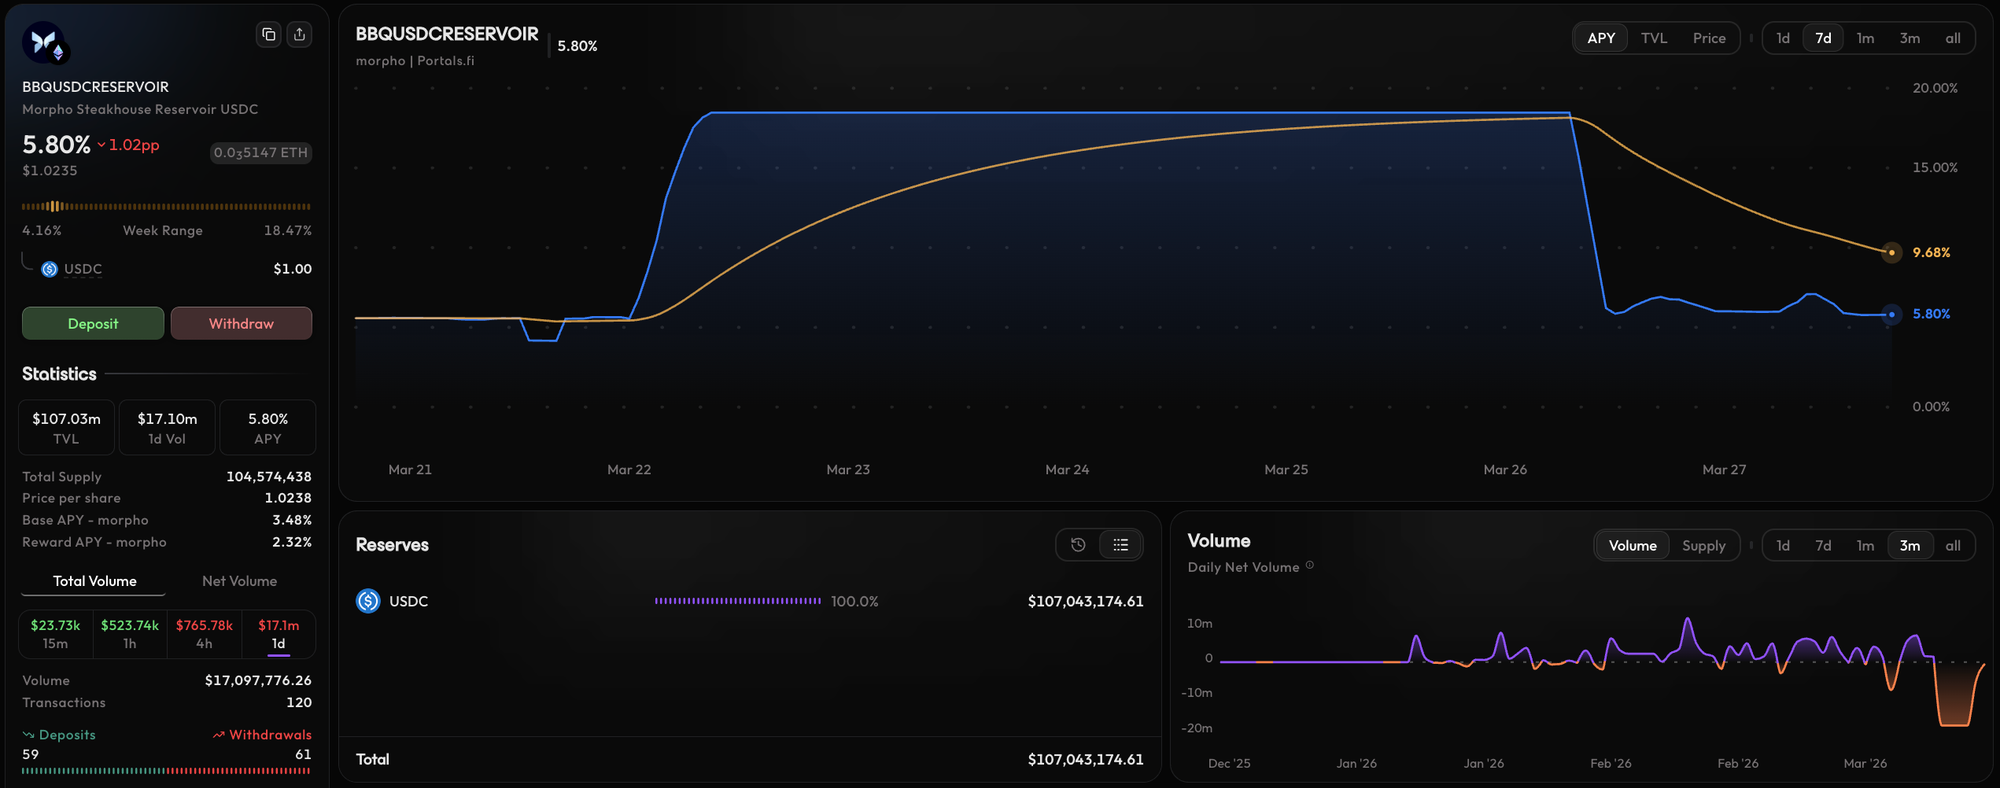The width and height of the screenshot is (2000, 788).
Task: Click the 1.02pp APY change indicator
Action: pyautogui.click(x=128, y=145)
